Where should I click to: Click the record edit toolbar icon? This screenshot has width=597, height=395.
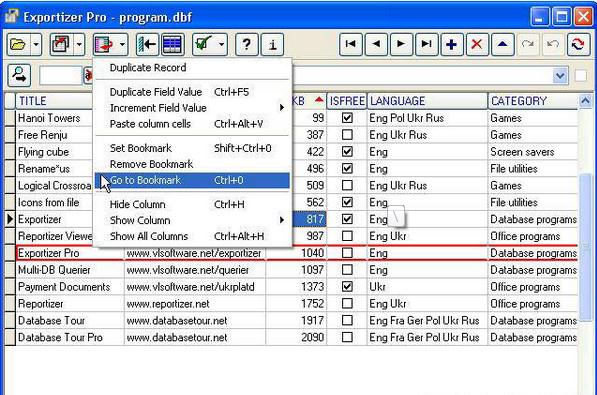pyautogui.click(x=104, y=45)
